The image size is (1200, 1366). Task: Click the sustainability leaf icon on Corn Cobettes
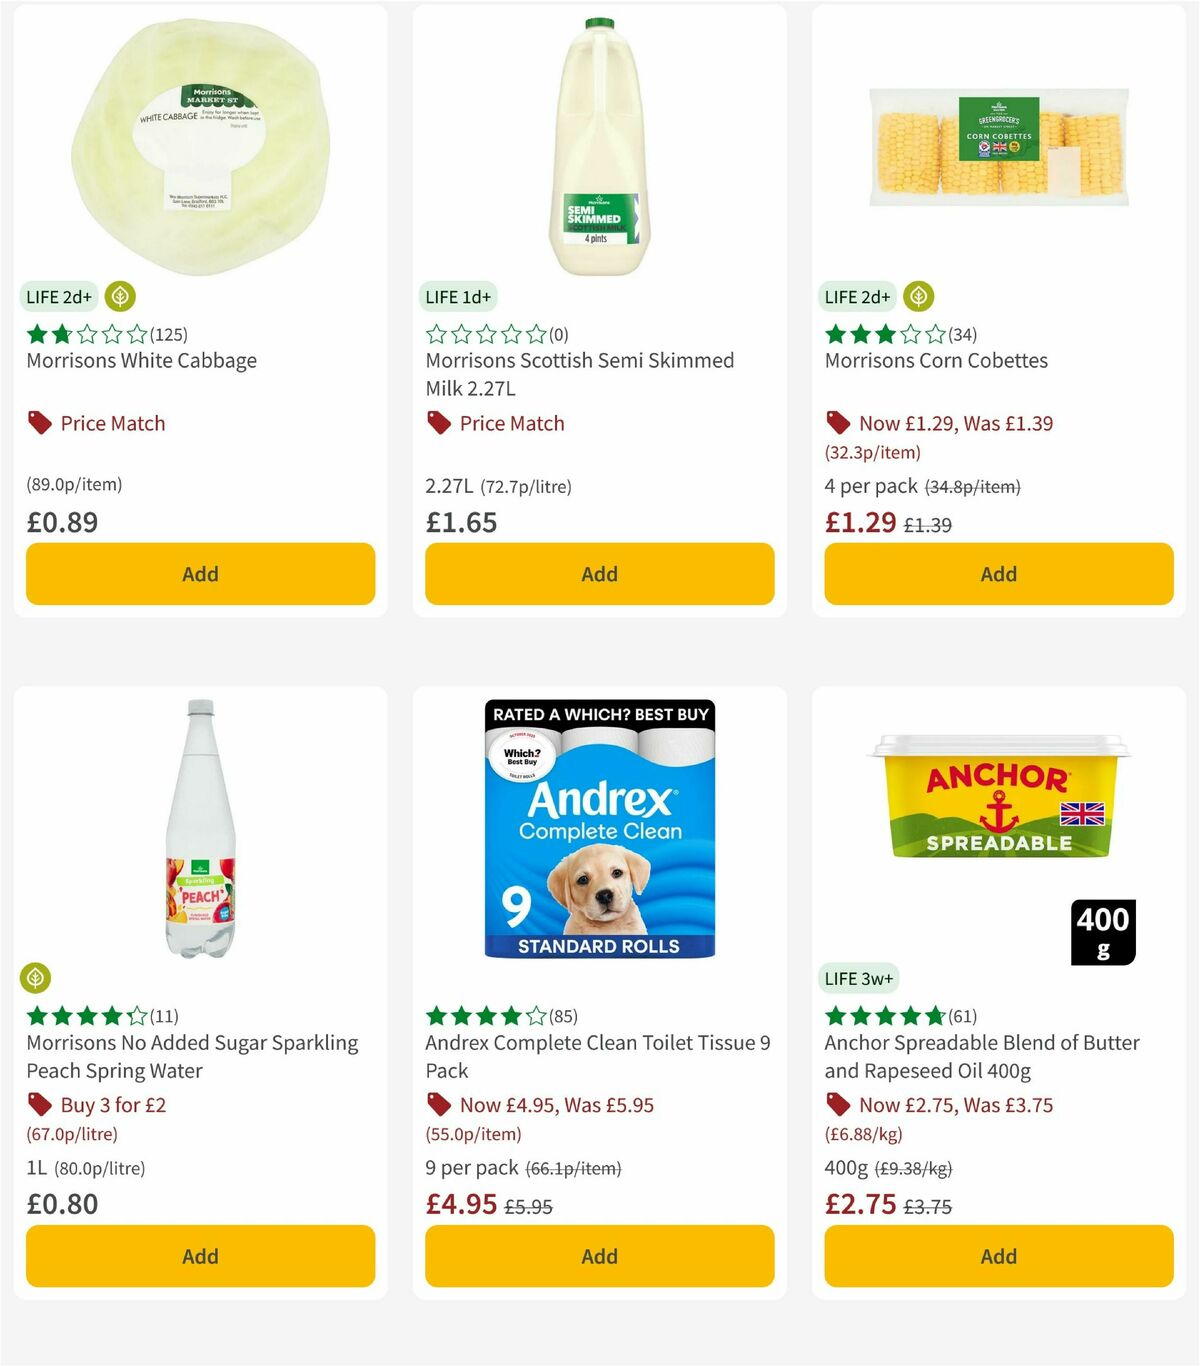(x=919, y=297)
